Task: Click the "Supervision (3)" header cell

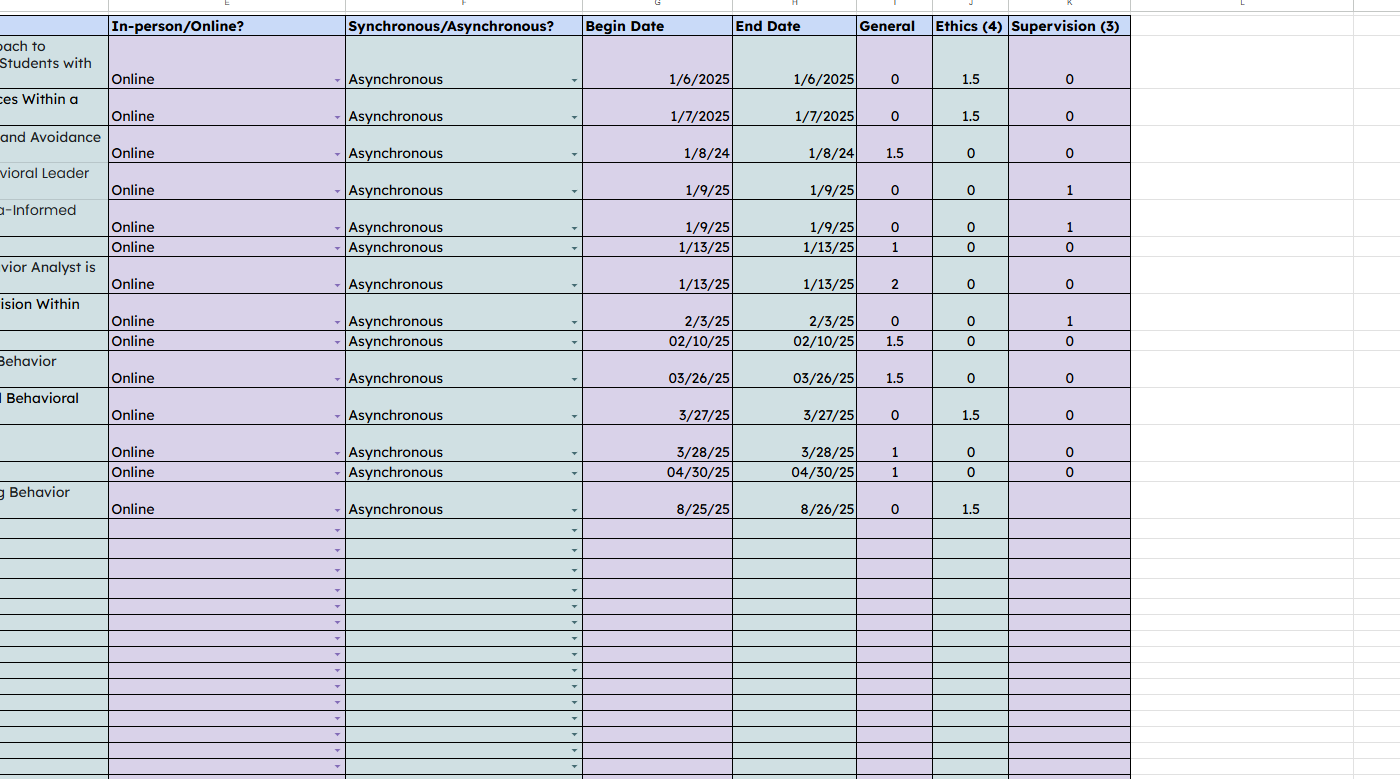Action: tap(1068, 26)
